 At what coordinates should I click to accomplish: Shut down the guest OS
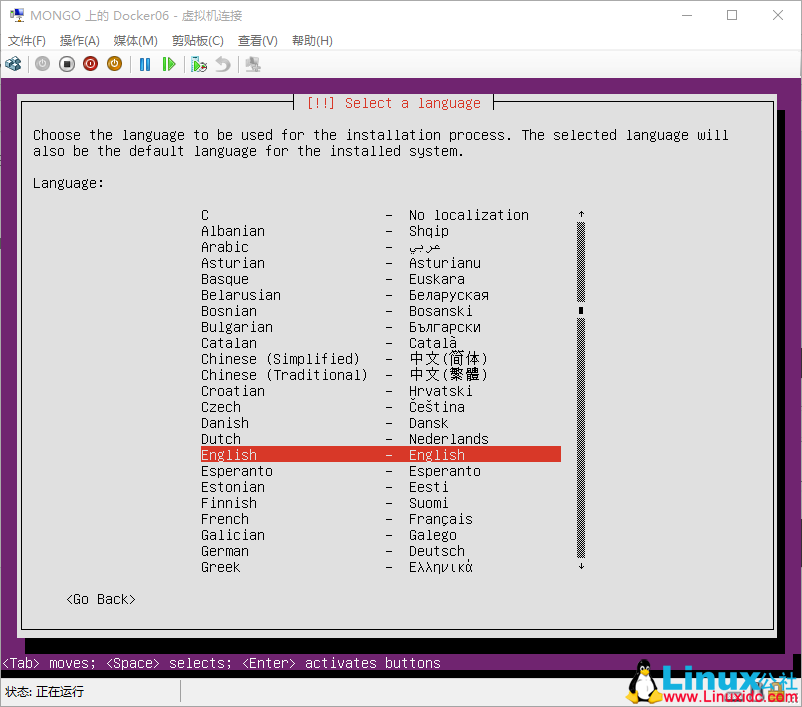(114, 64)
